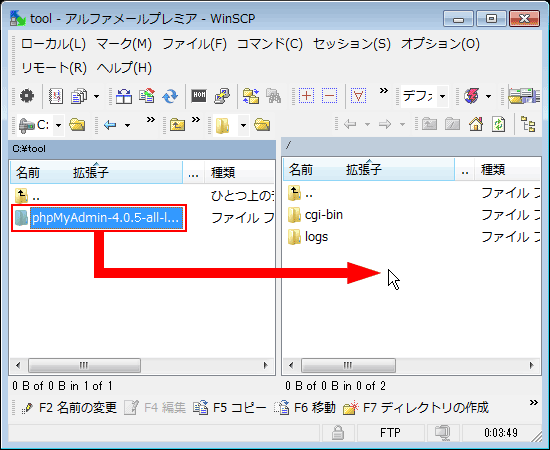Click the monitors icon in status bar
This screenshot has height=450, width=550.
[x=443, y=432]
